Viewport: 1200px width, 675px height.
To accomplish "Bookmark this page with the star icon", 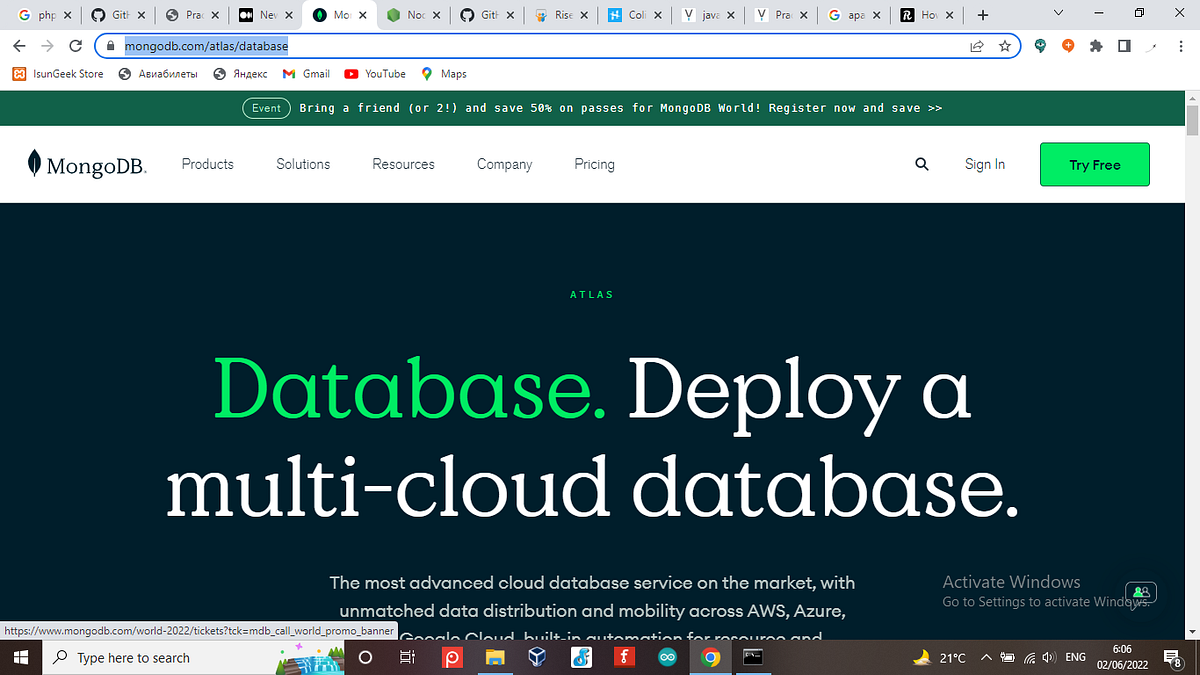I will click(x=1004, y=45).
